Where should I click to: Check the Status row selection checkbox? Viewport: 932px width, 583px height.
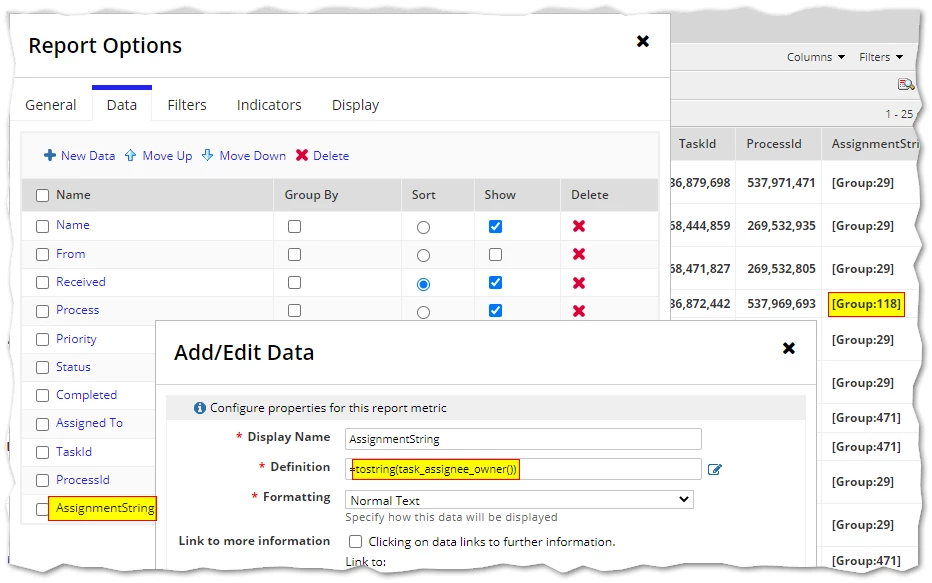42,367
